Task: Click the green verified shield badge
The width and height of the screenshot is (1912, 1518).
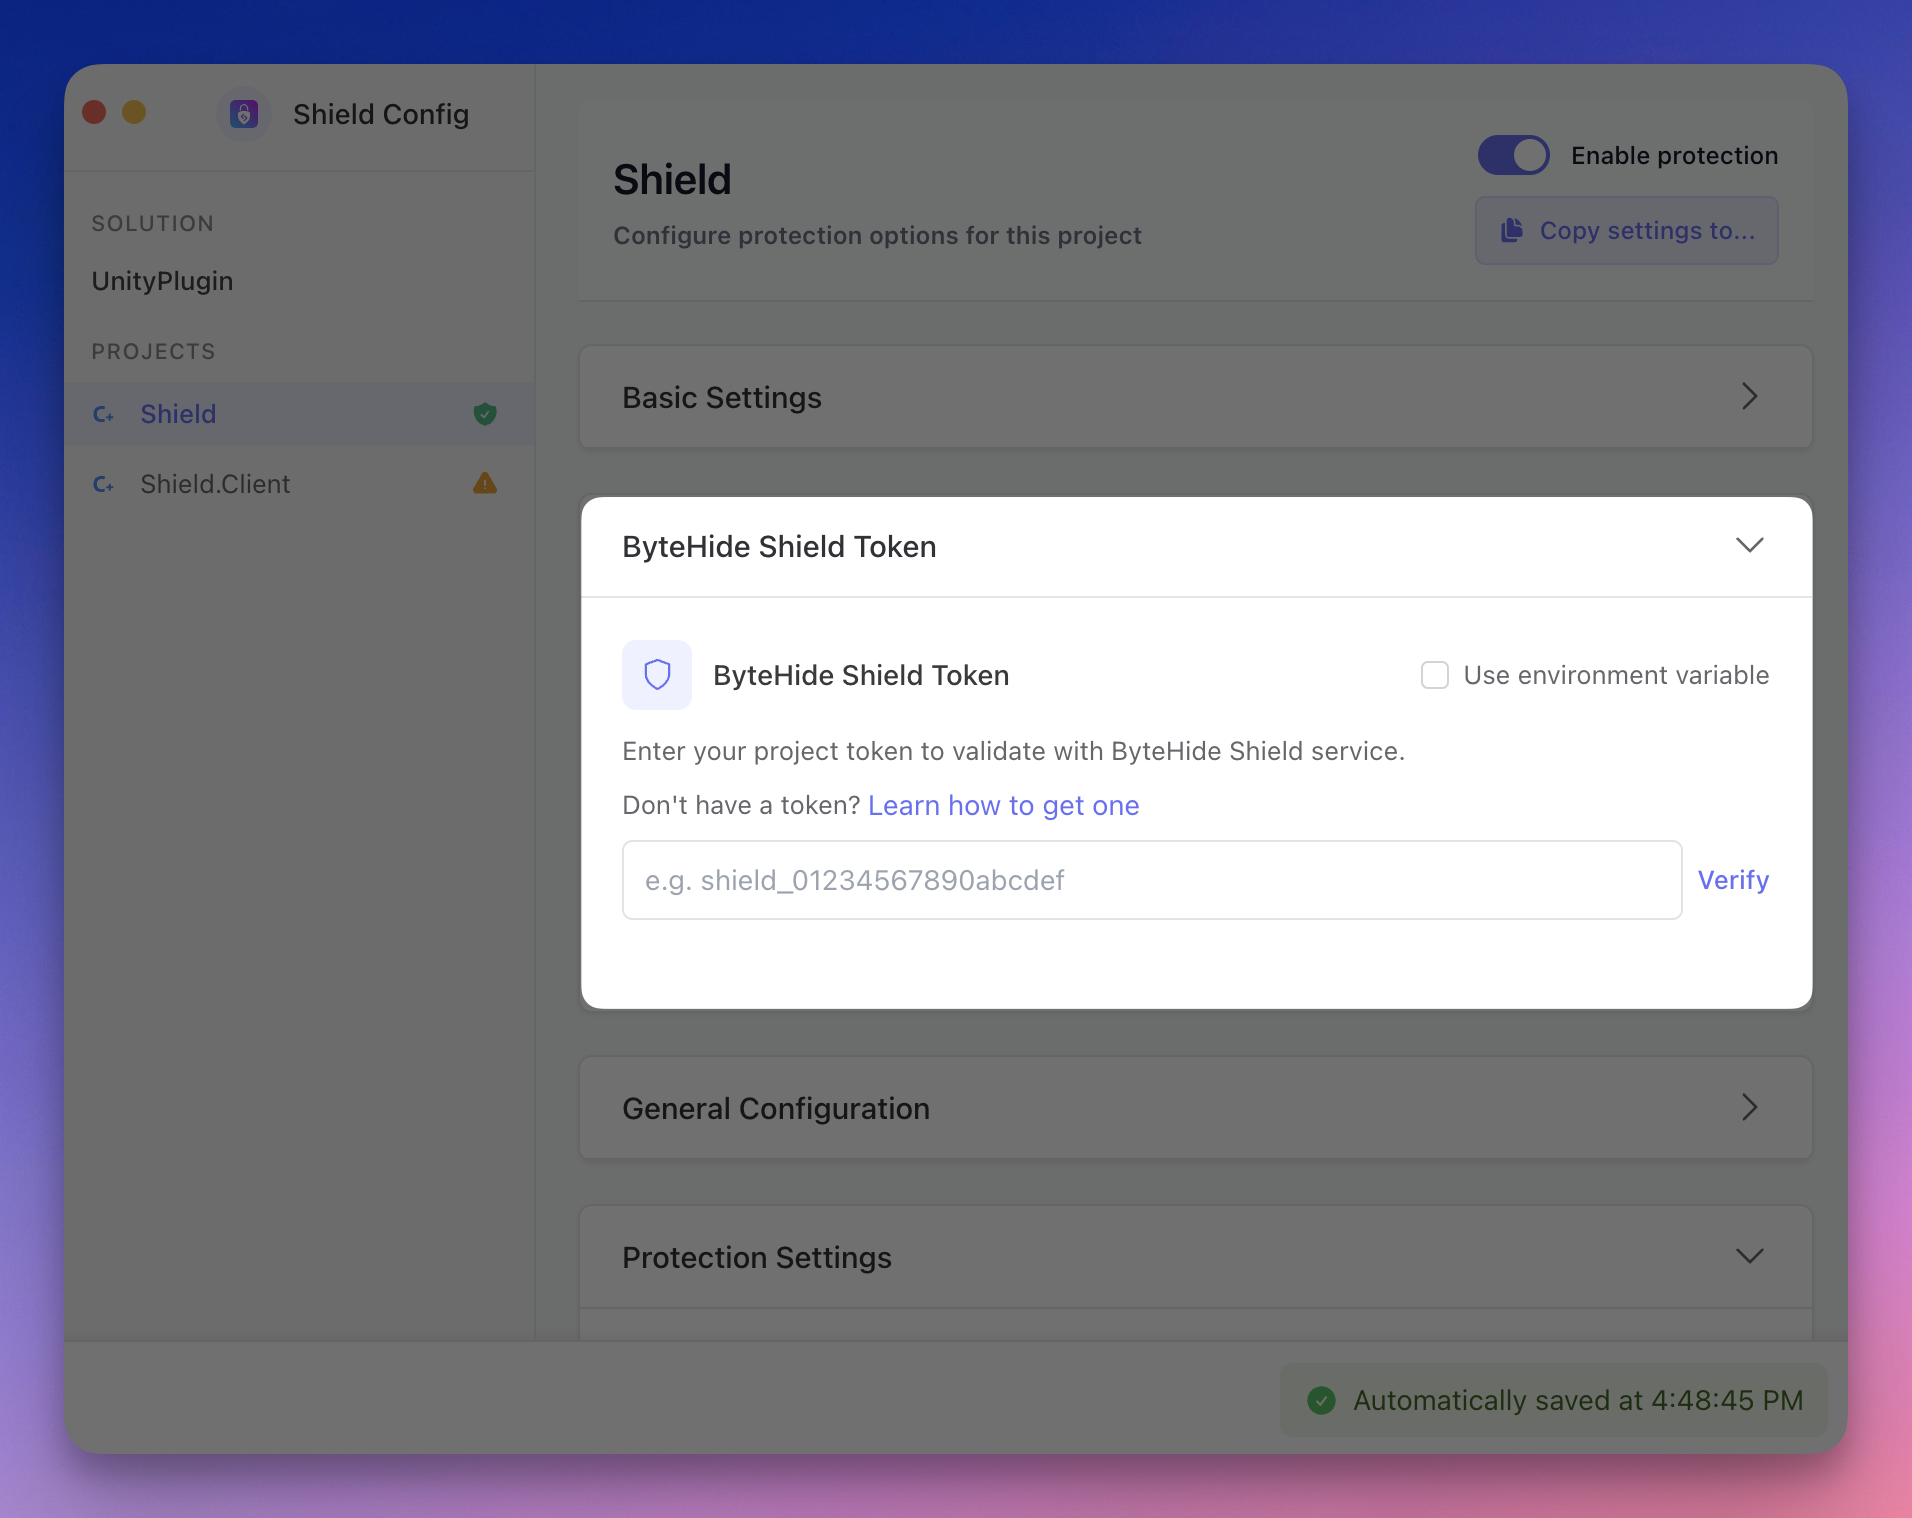Action: coord(485,414)
